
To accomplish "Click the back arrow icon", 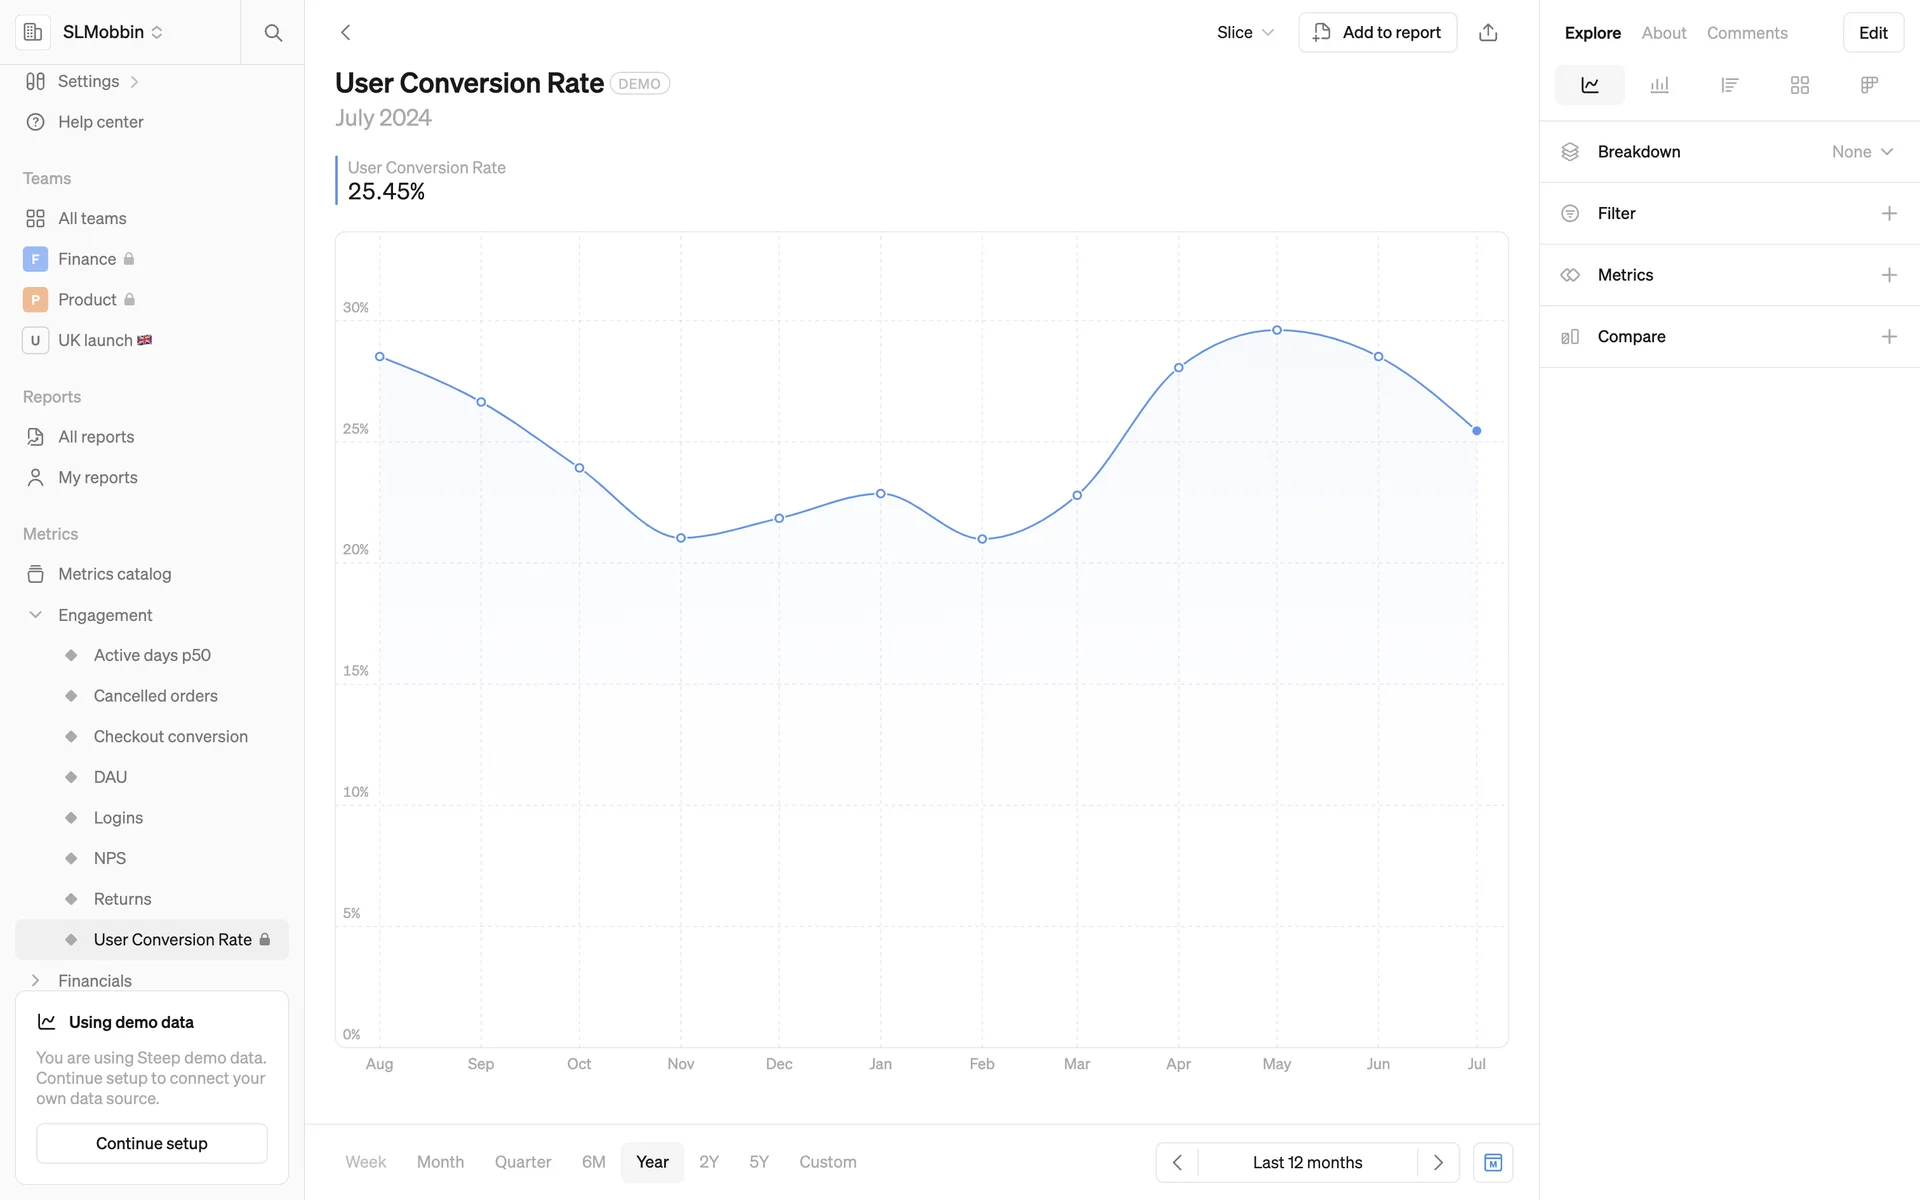I will [346, 33].
